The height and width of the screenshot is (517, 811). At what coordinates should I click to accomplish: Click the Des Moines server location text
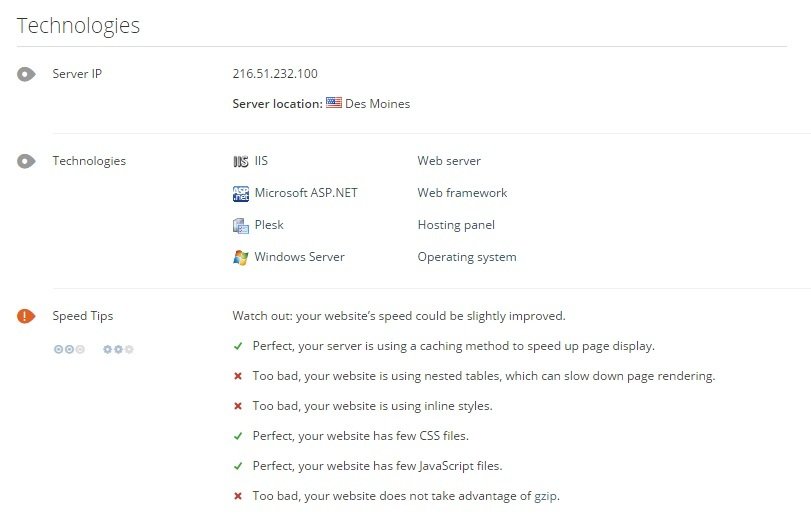tap(378, 104)
